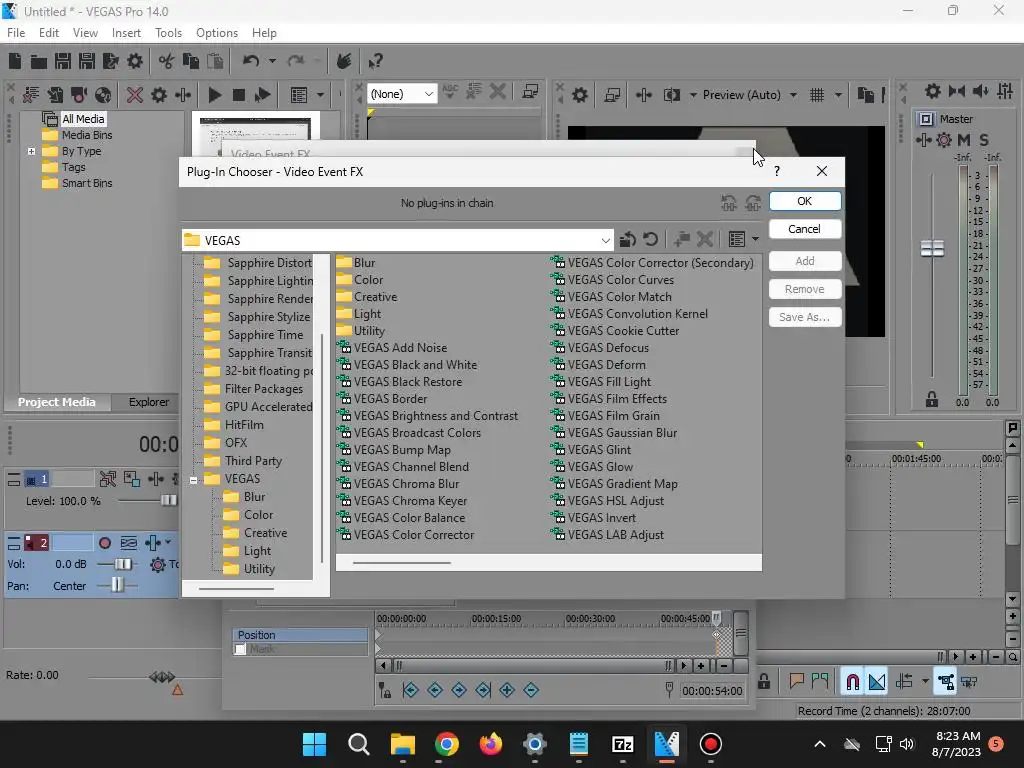Stop preview with Project Media stop button

pyautogui.click(x=238, y=95)
